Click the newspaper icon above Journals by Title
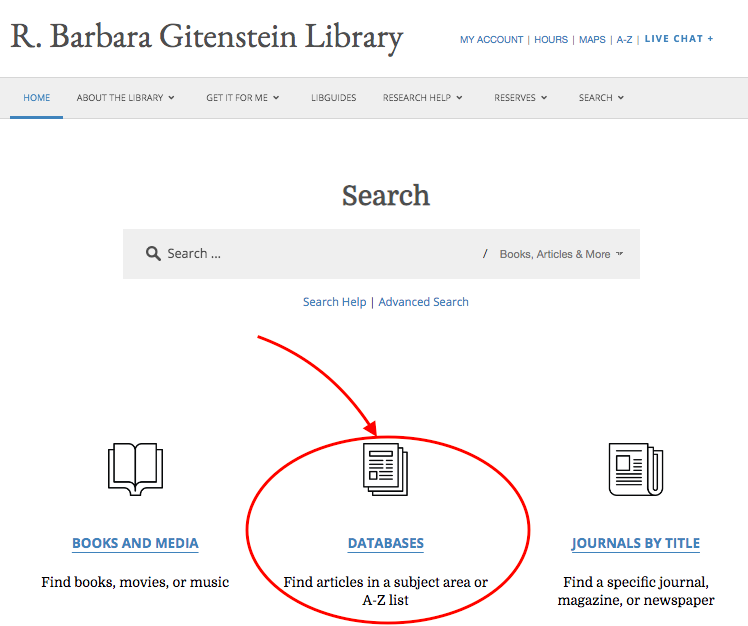Image resolution: width=748 pixels, height=626 pixels. click(x=636, y=469)
